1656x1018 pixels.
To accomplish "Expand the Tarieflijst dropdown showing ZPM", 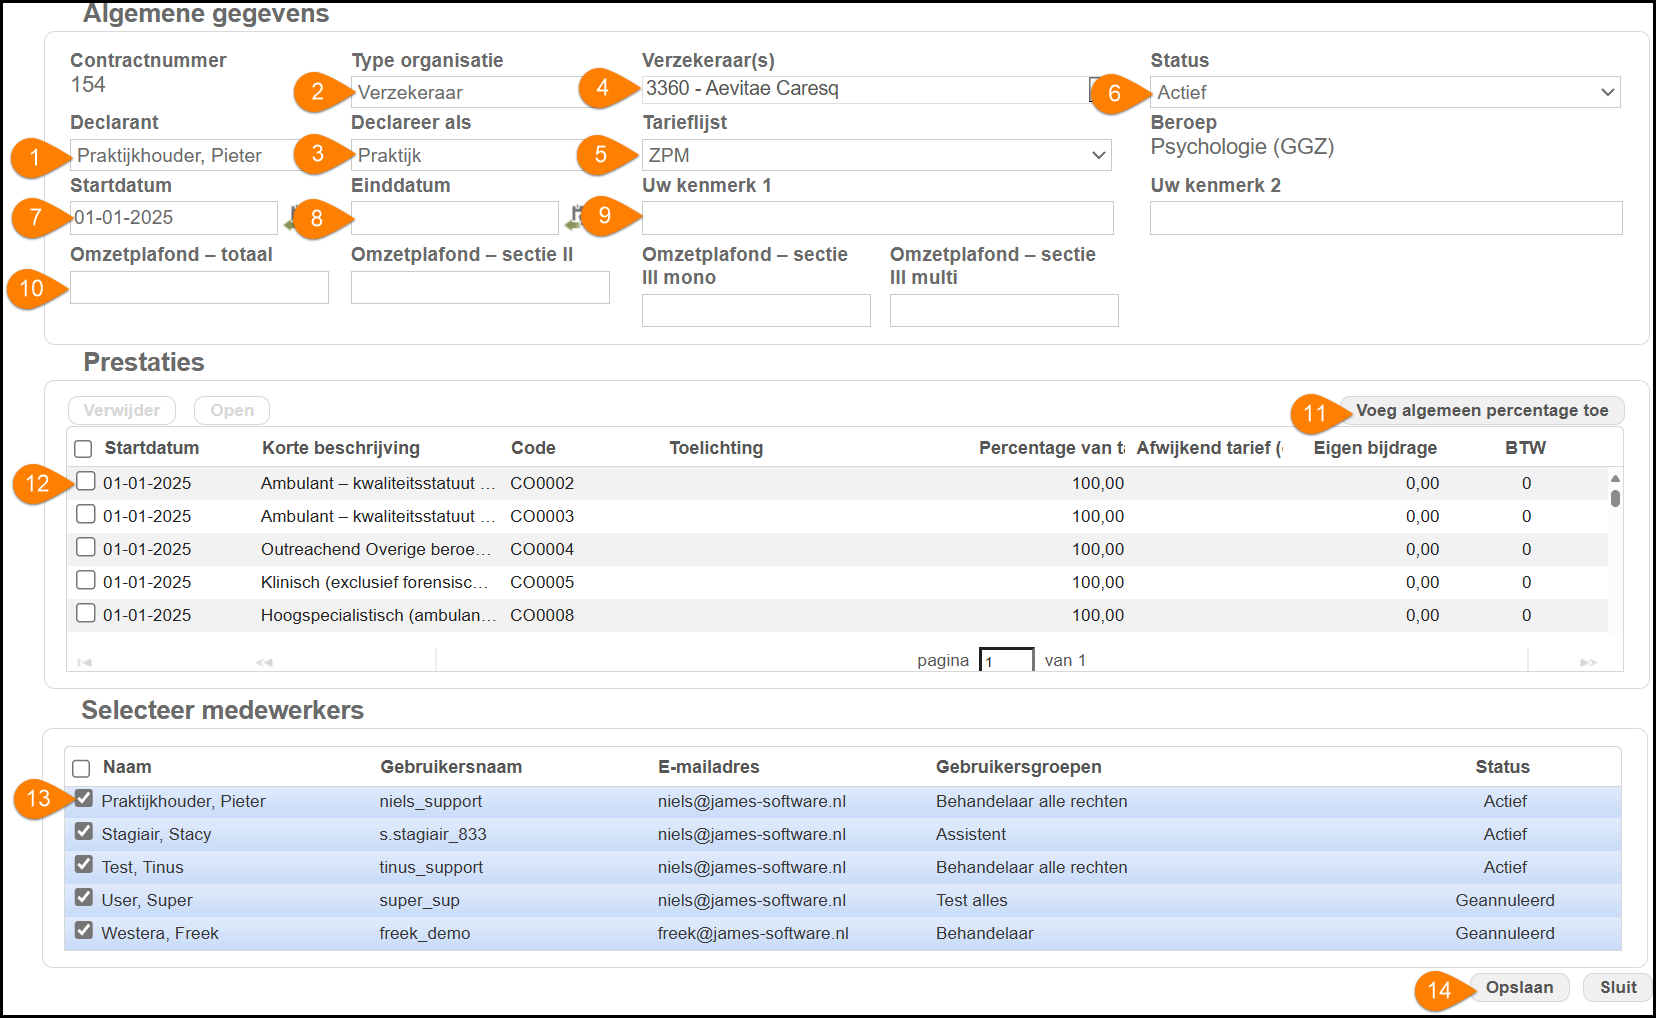I will [876, 155].
